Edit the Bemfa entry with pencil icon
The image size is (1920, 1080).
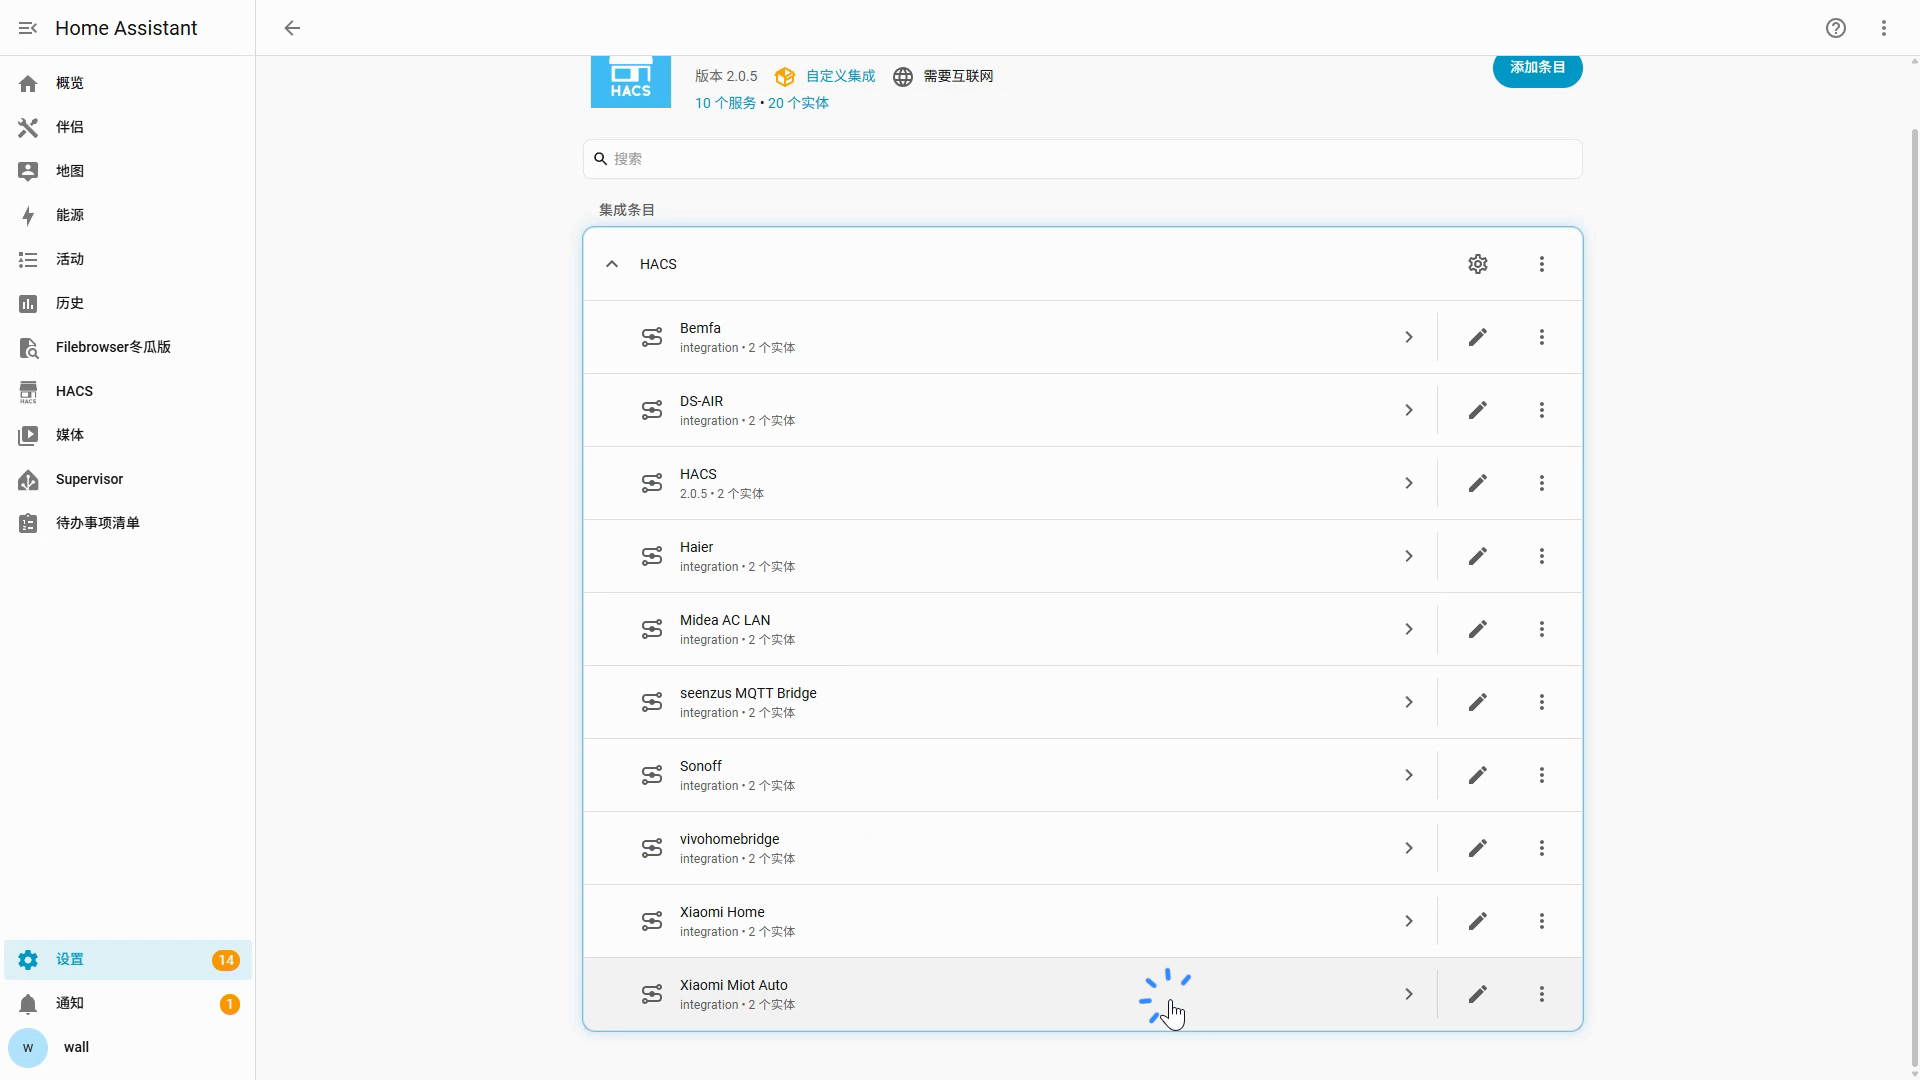pos(1478,337)
